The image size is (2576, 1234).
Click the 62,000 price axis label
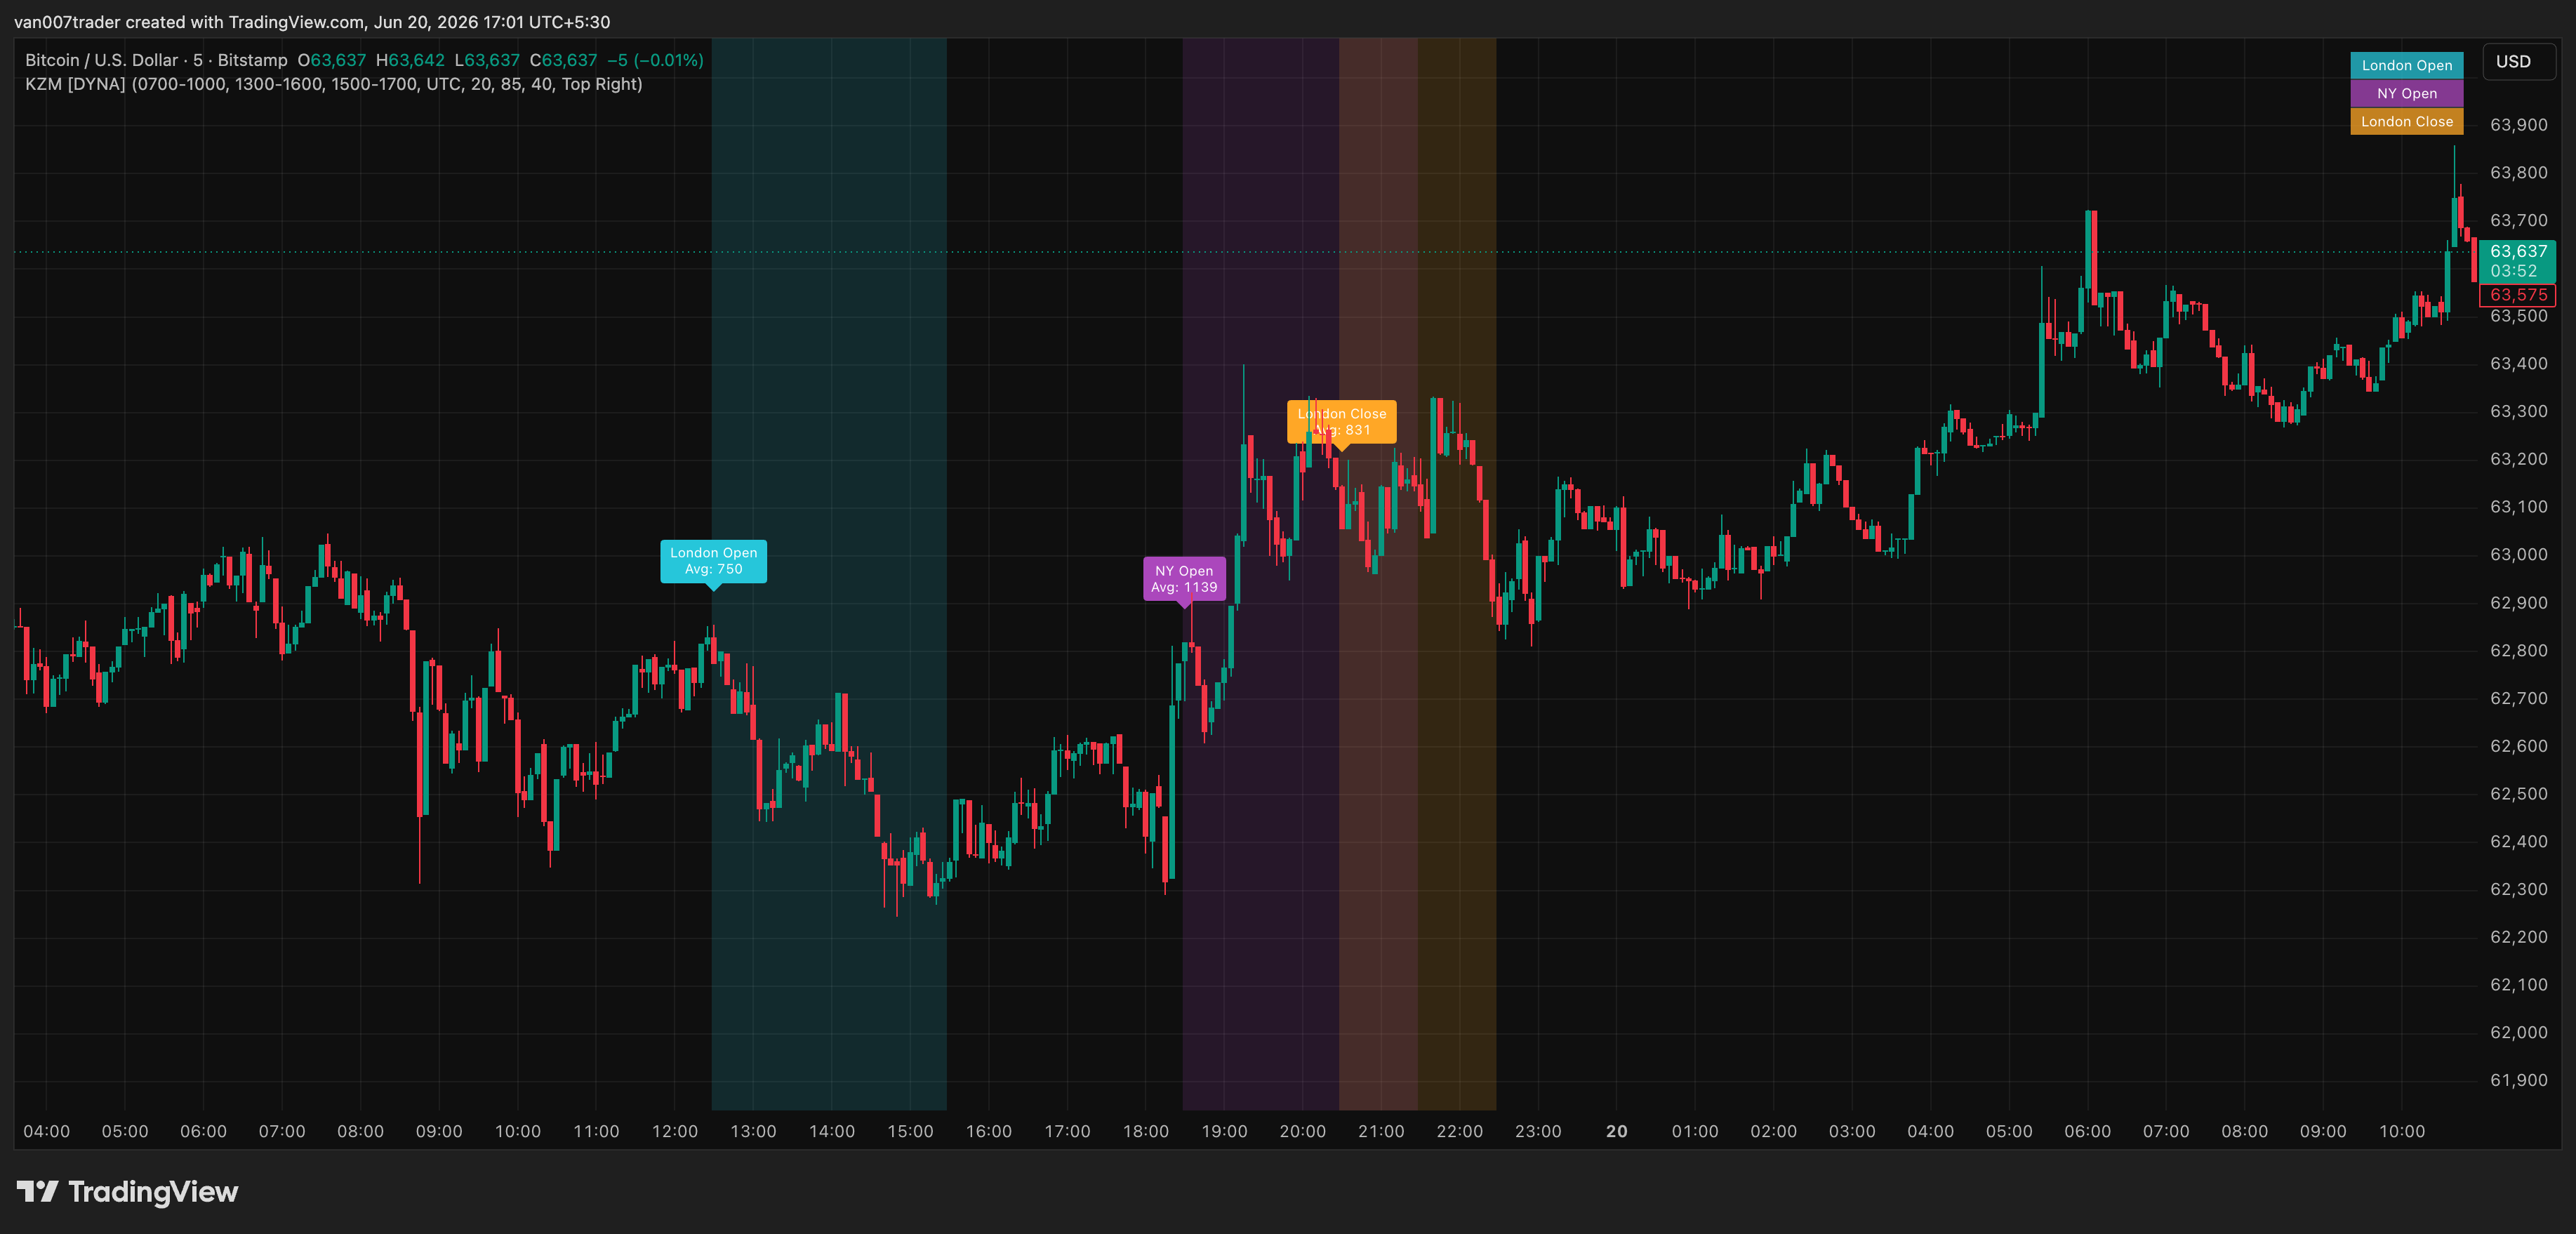2518,1032
